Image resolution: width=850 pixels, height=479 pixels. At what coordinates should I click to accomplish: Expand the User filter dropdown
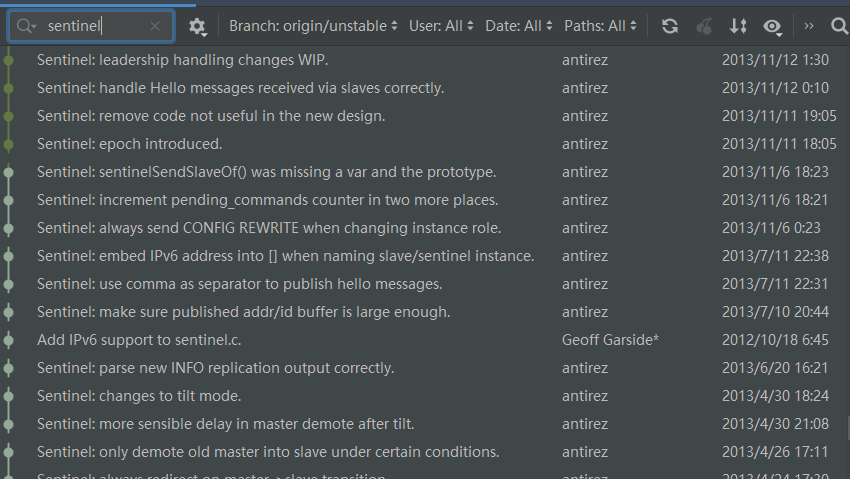441,26
